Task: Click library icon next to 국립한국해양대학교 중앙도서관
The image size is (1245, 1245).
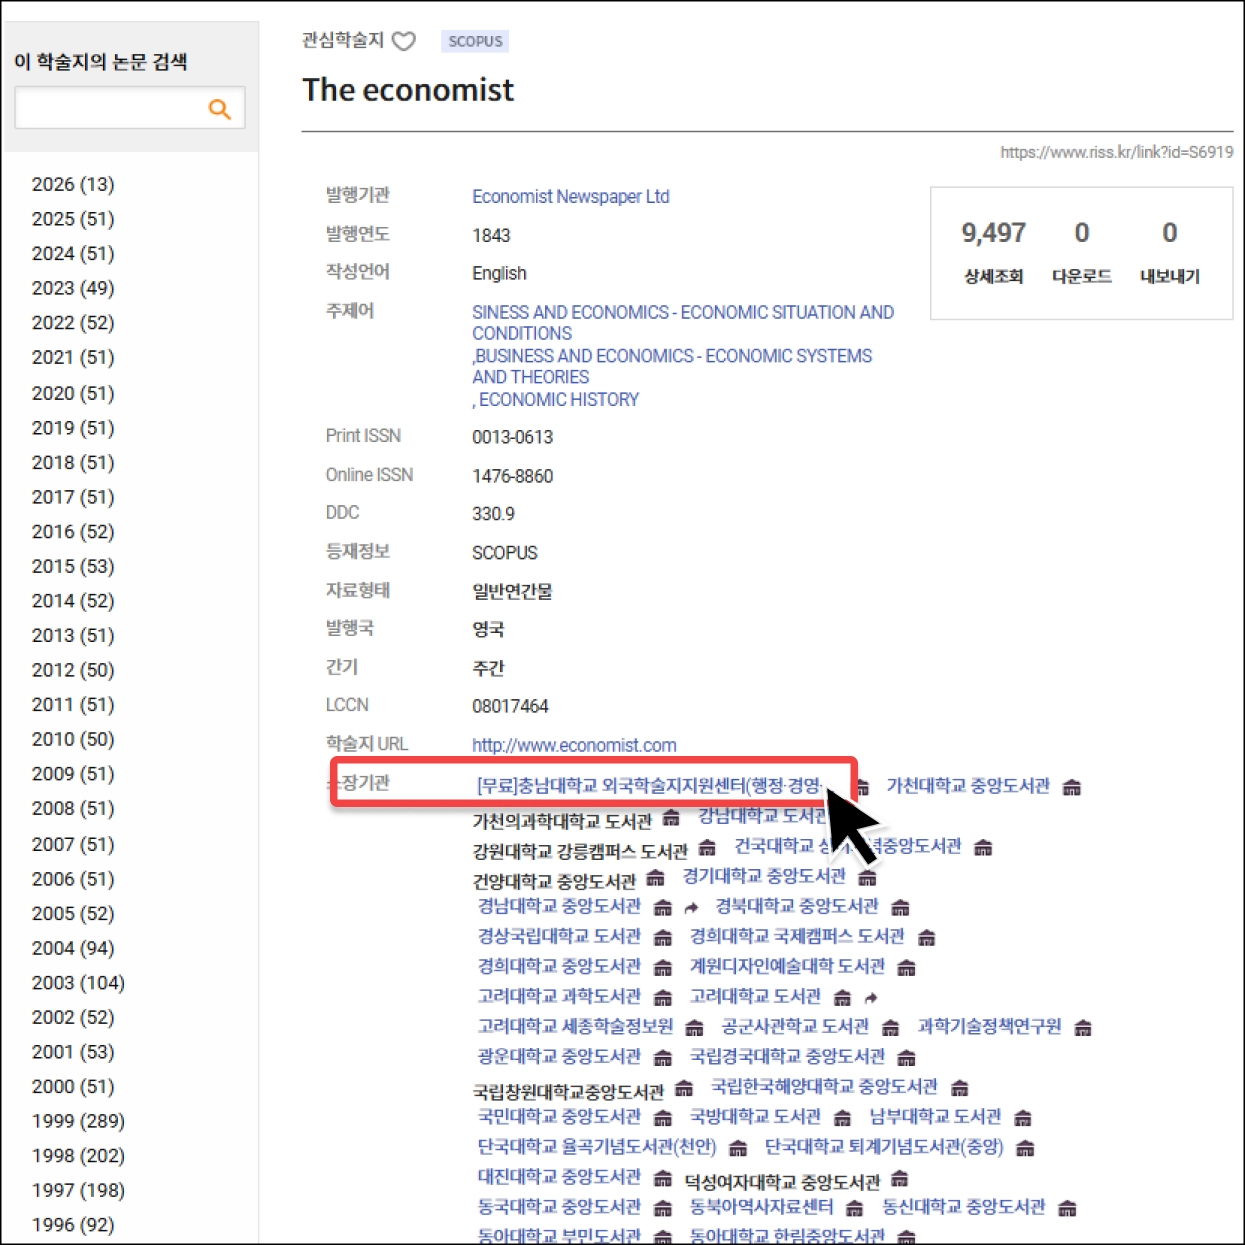Action: click(959, 1087)
